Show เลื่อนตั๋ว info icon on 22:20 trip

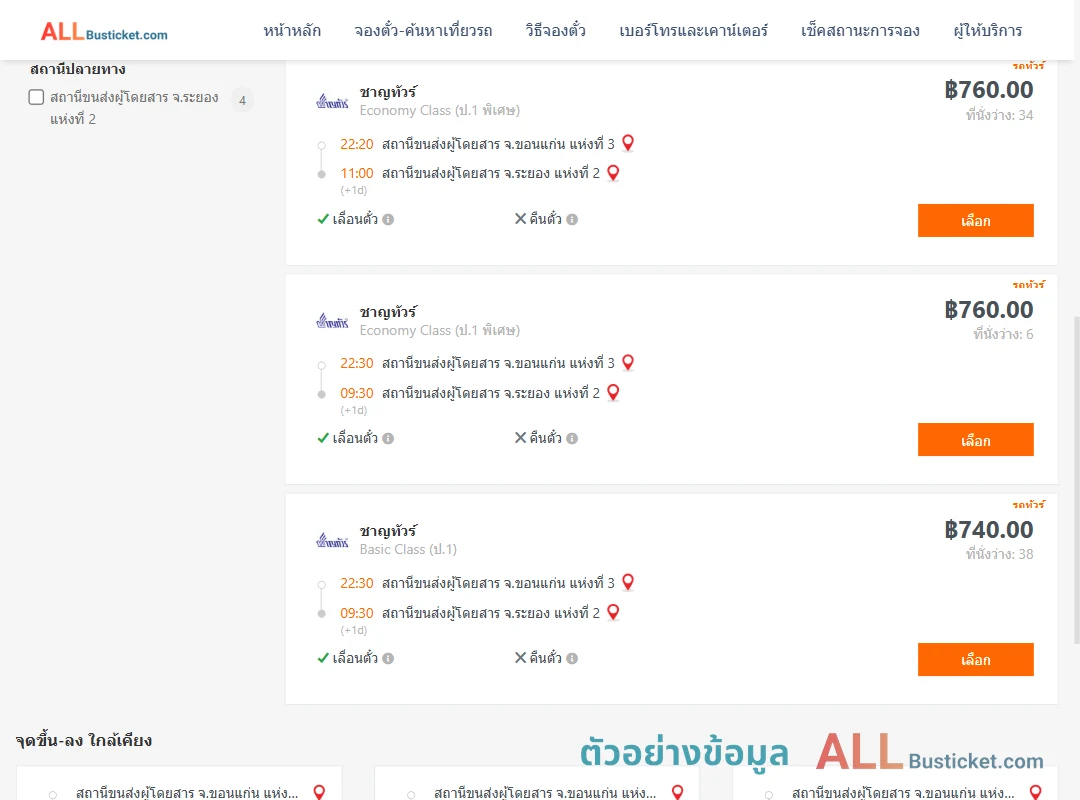(388, 219)
